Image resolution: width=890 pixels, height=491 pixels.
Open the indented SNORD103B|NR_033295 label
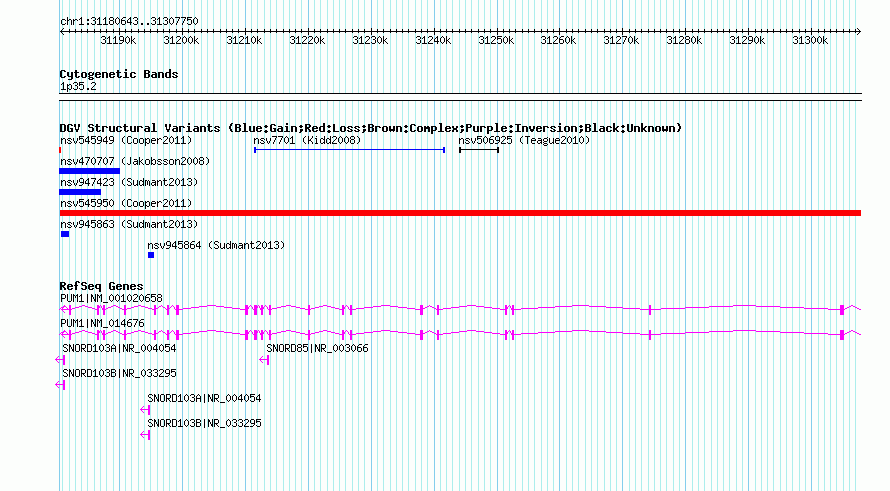(x=204, y=423)
